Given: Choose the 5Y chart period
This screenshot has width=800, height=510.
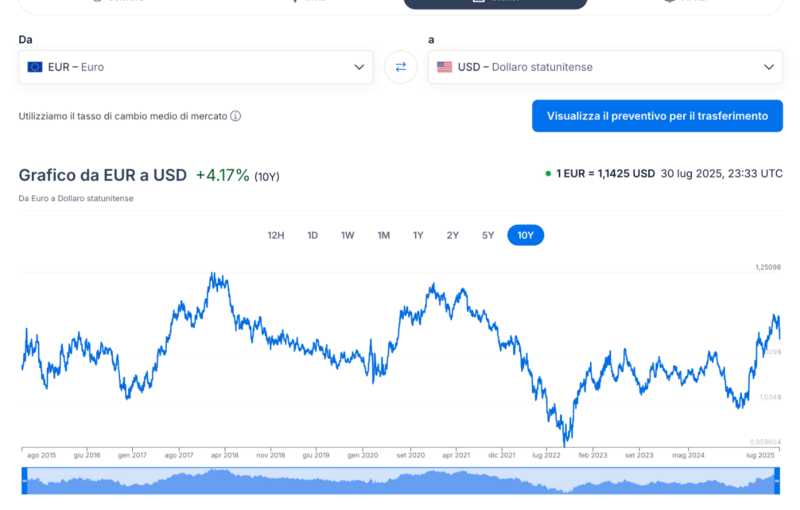Looking at the screenshot, I should (488, 235).
